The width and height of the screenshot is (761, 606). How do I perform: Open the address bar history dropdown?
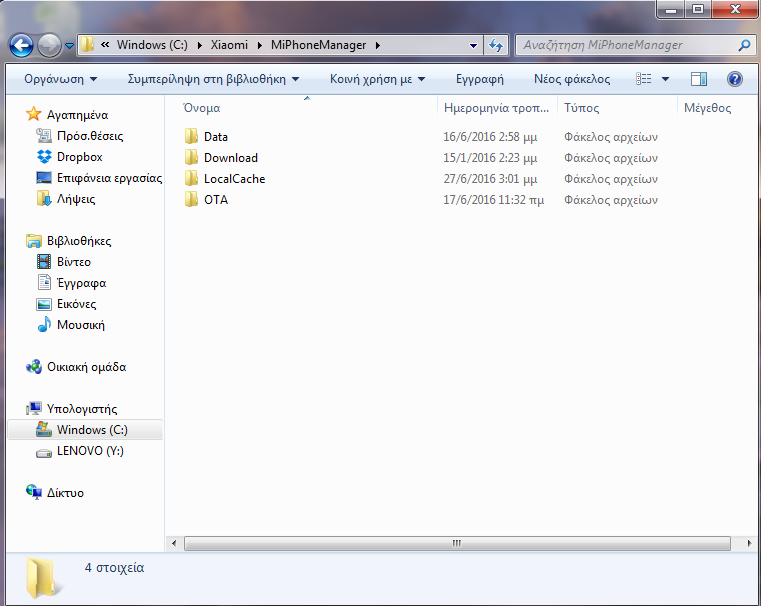pyautogui.click(x=473, y=46)
